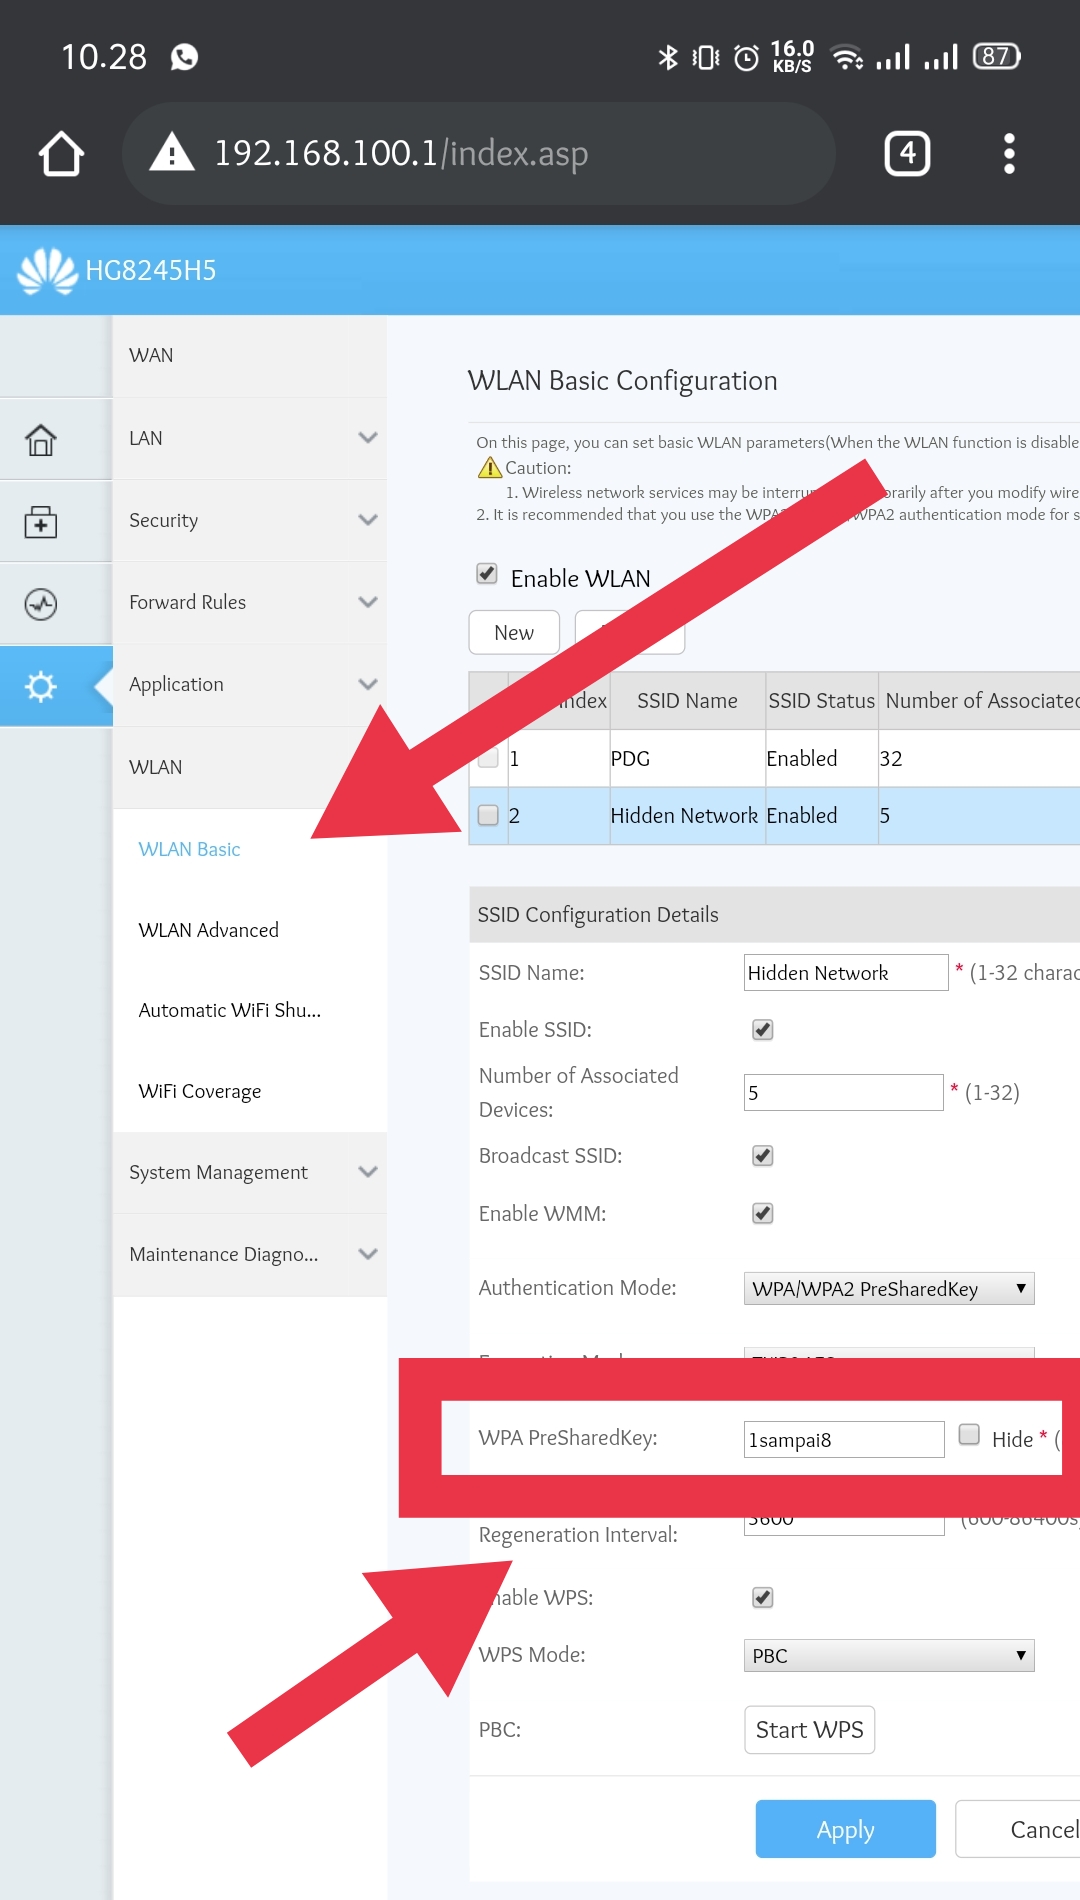Toggle the Enable WPS checkbox
This screenshot has width=1080, height=1900.
(763, 1598)
